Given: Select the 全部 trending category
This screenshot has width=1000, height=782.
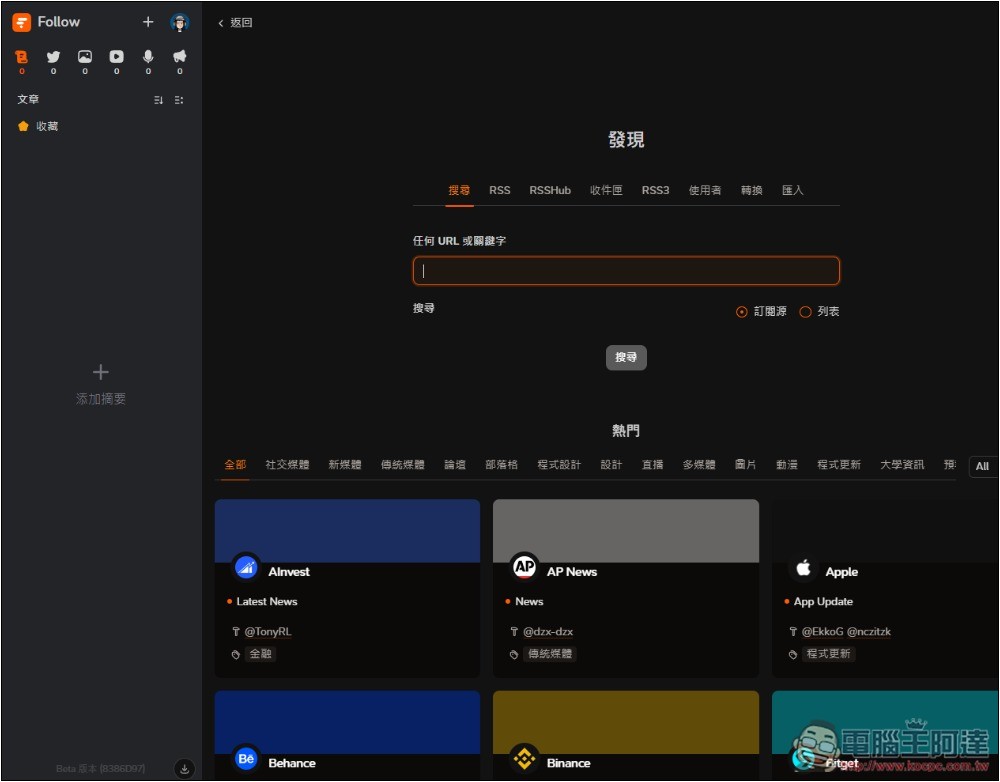Looking at the screenshot, I should point(235,464).
